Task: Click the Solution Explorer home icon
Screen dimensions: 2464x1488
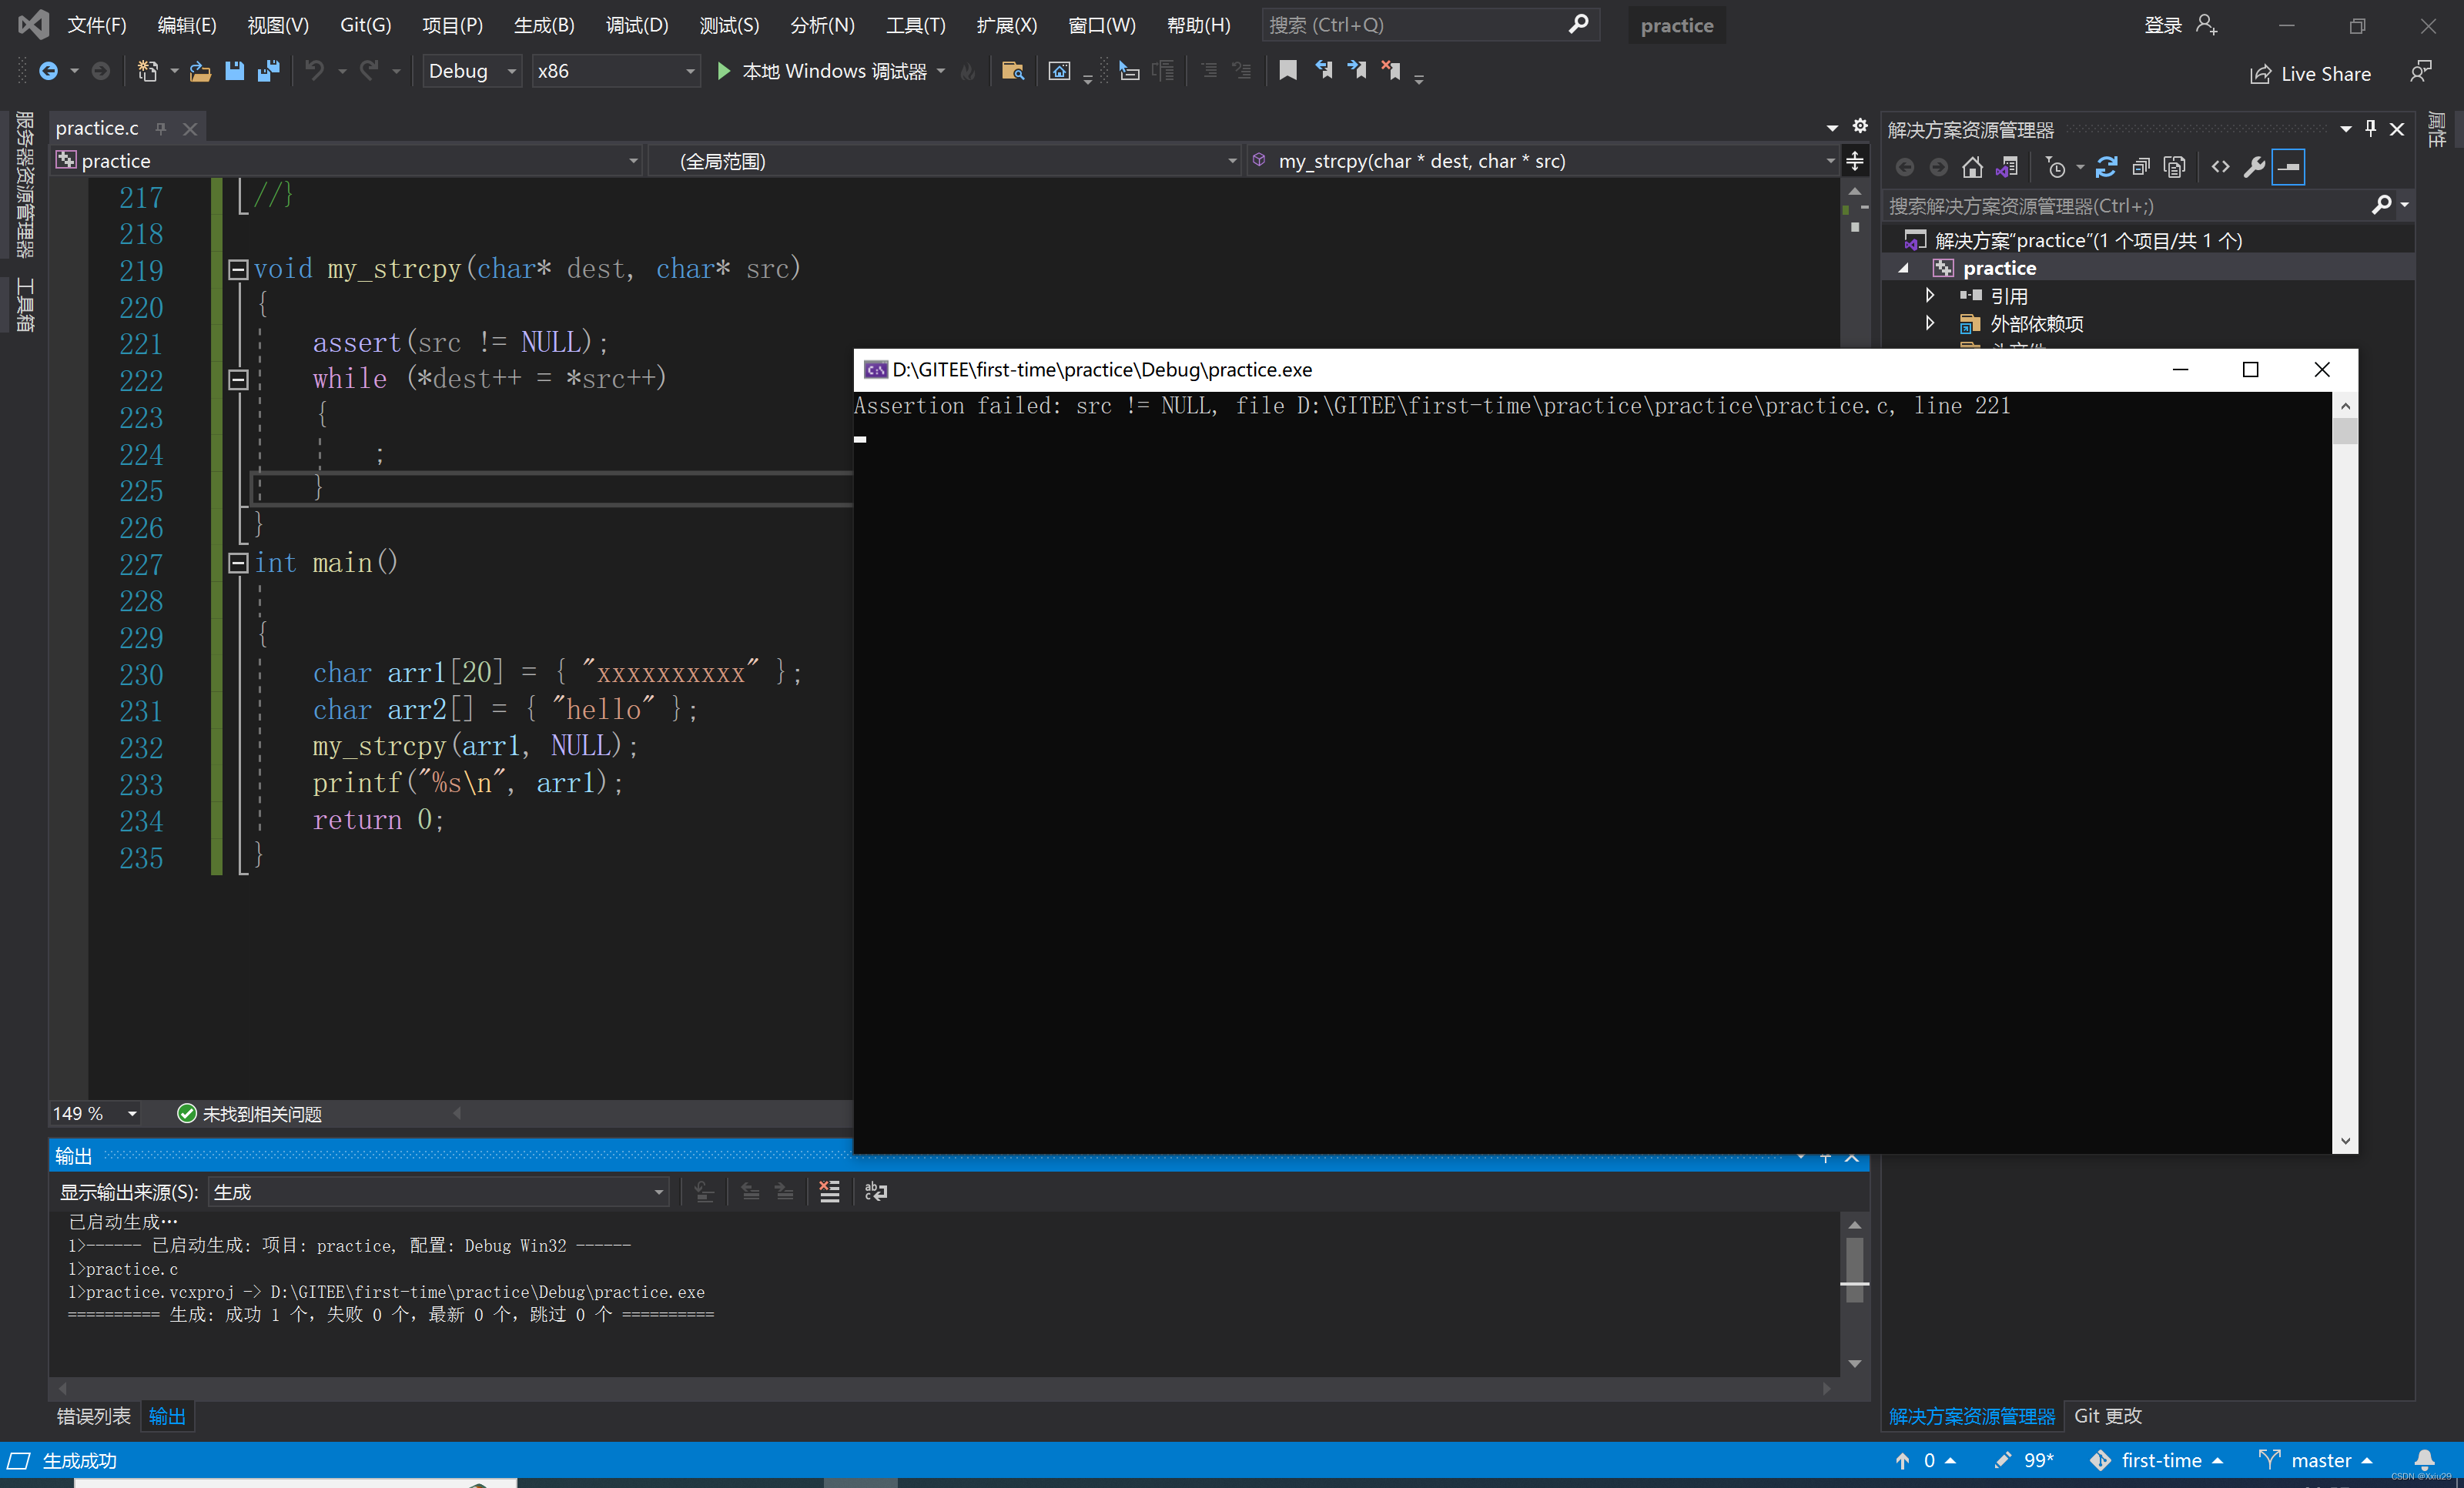Action: [x=1971, y=167]
